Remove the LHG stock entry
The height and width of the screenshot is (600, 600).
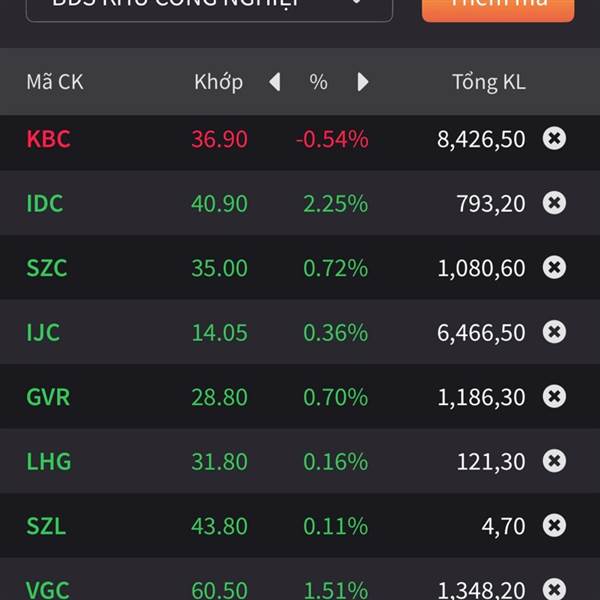pyautogui.click(x=554, y=461)
